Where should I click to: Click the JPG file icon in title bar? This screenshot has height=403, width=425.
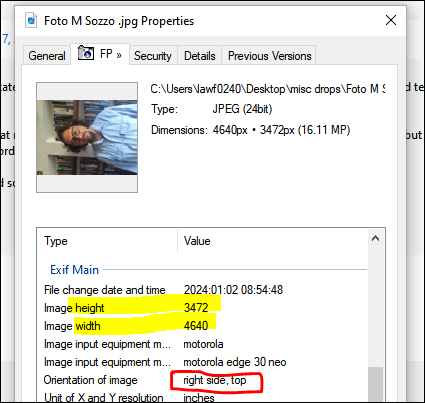pos(31,21)
